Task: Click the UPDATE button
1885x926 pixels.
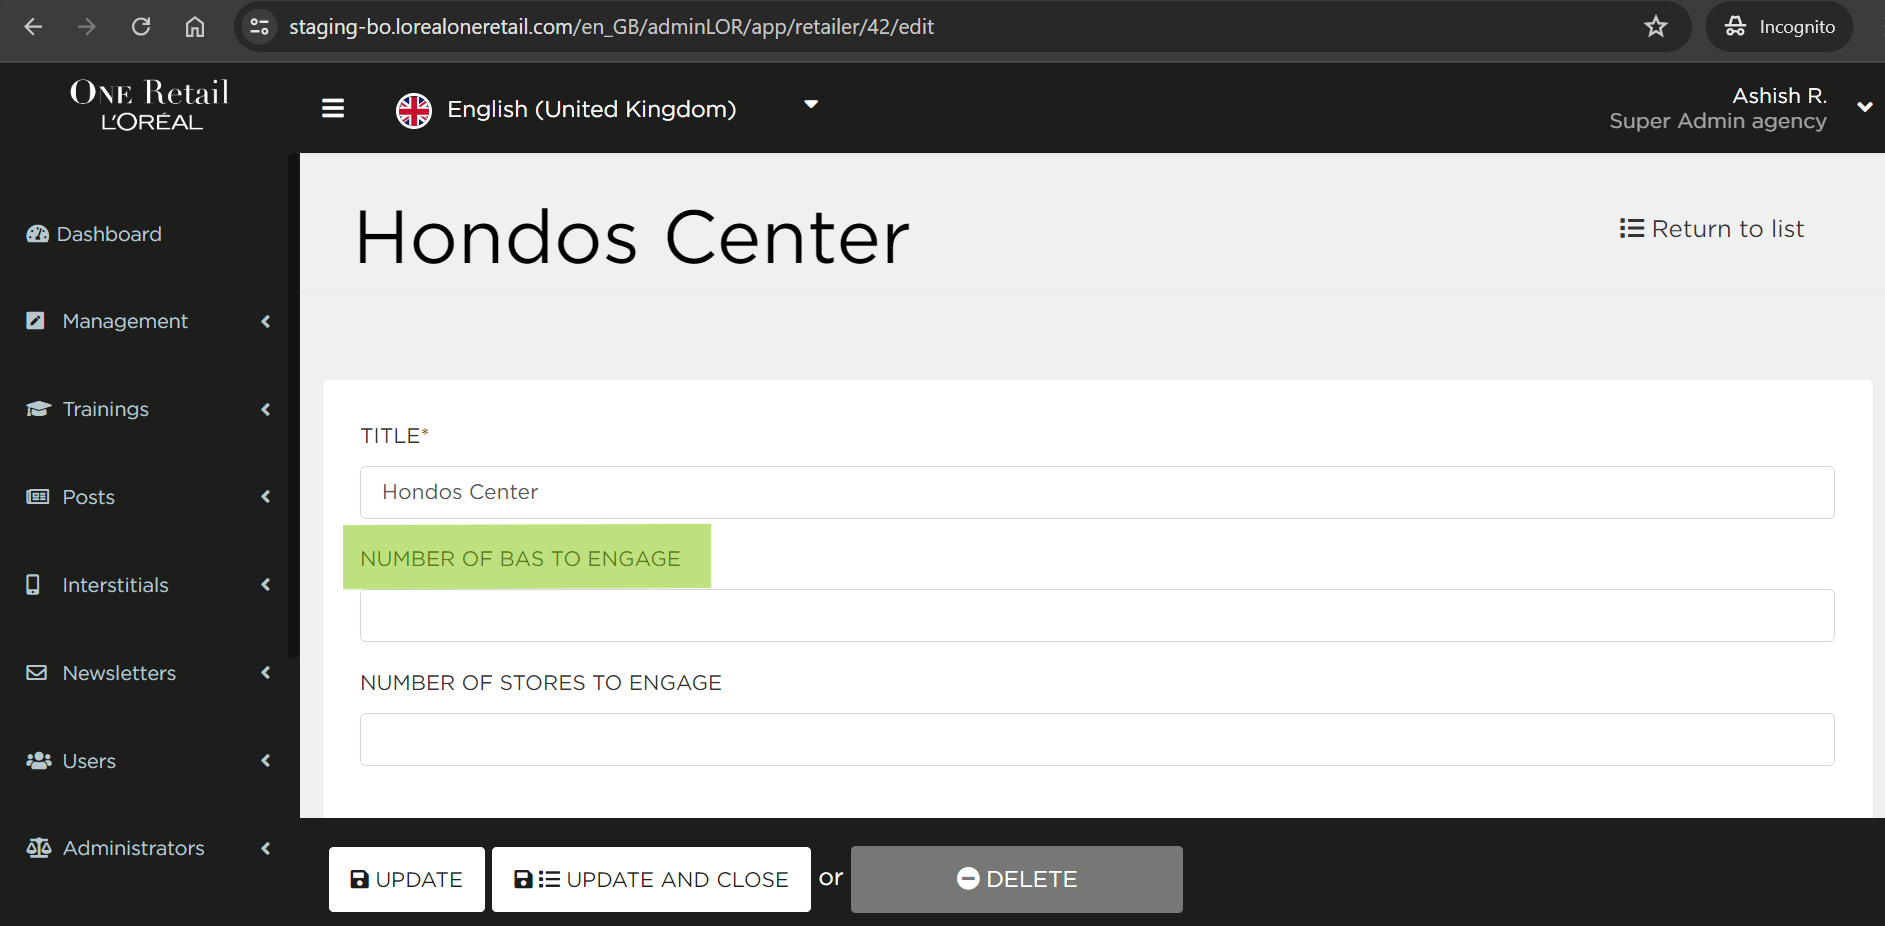Action: click(x=407, y=880)
